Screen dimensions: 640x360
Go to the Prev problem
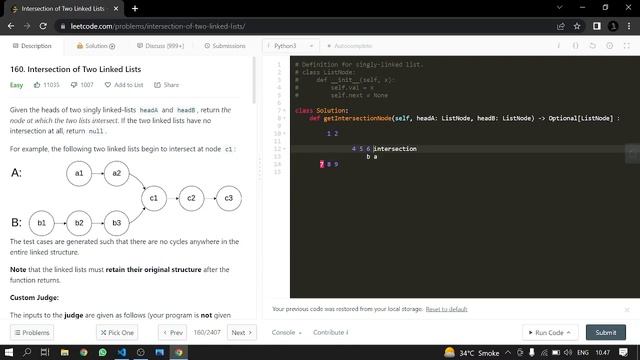(x=173, y=332)
